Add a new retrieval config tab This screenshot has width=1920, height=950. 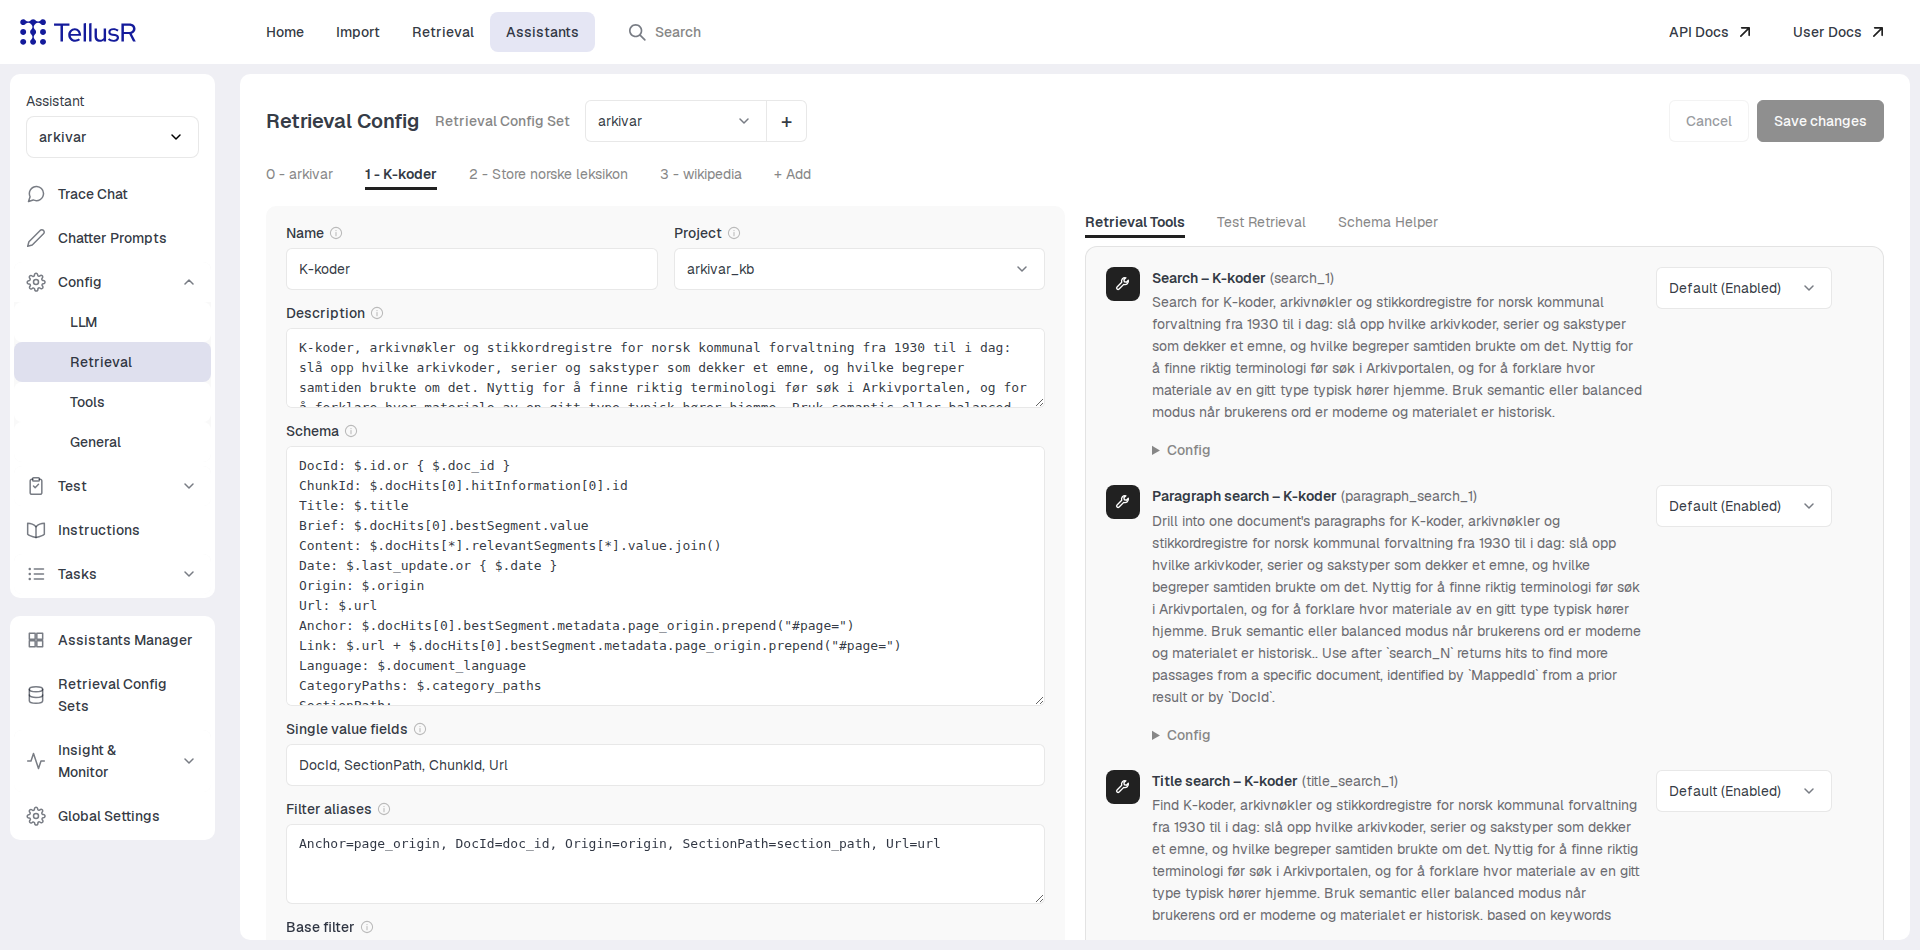[792, 174]
